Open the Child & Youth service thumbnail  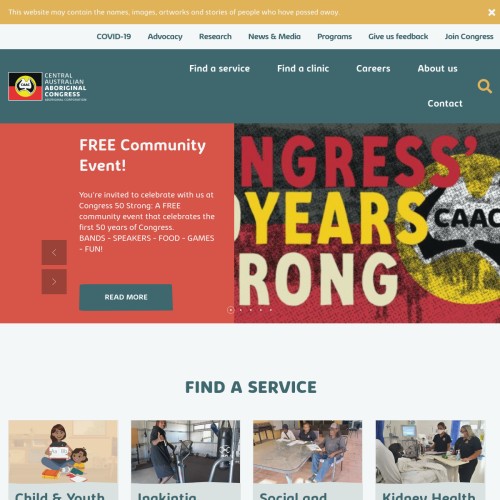[63, 452]
